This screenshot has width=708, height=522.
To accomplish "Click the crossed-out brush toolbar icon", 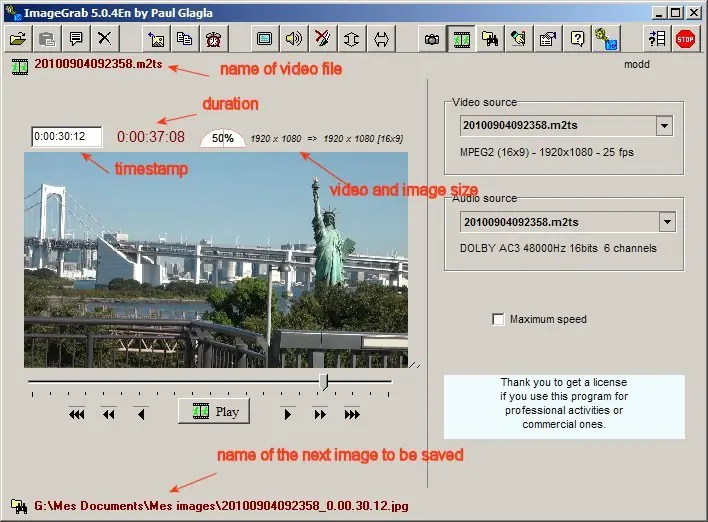I will click(322, 39).
